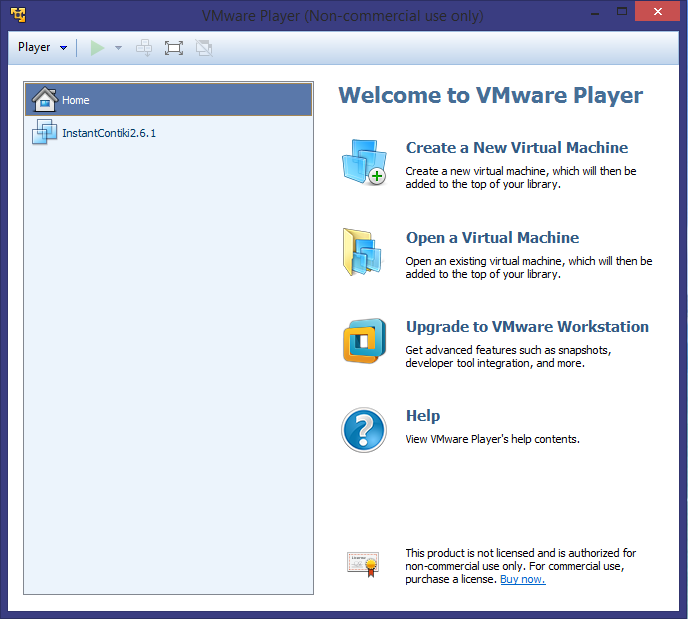
Task: Click the VMware Player title bar logo icon
Action: point(18,14)
